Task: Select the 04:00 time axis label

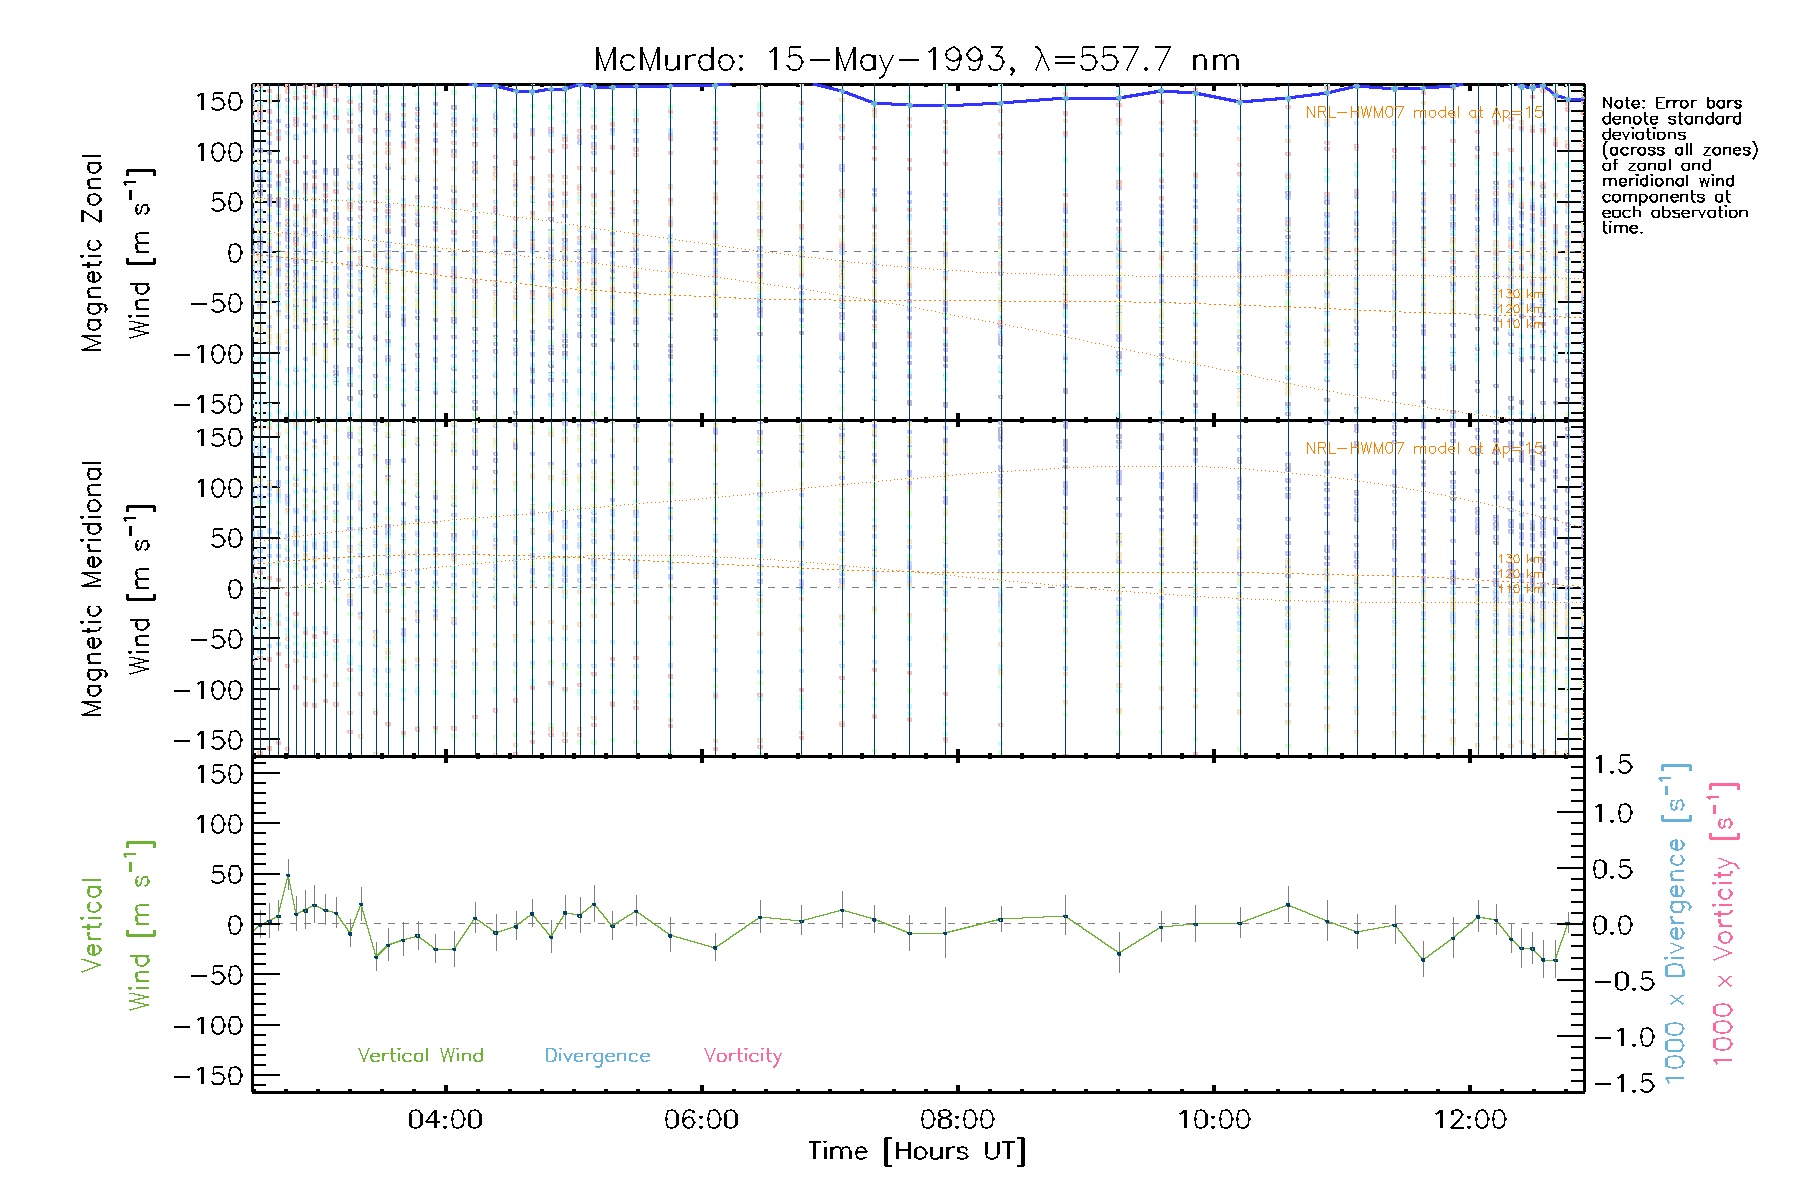Action: 445,1119
